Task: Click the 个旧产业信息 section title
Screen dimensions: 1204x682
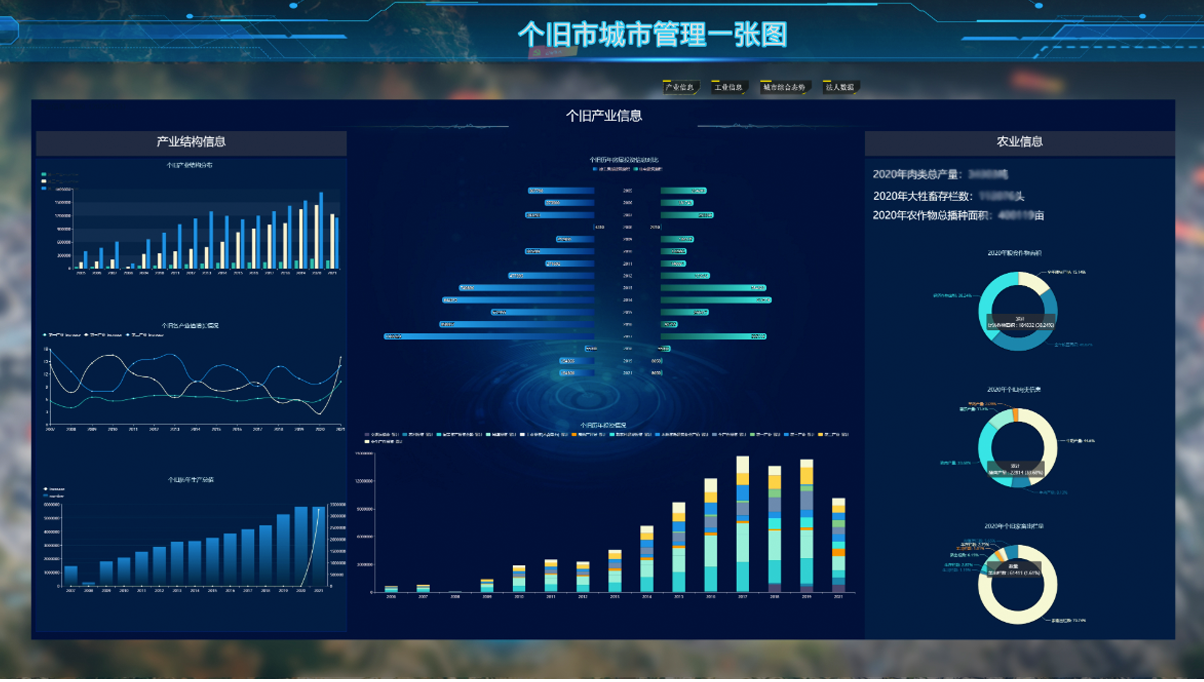Action: click(603, 116)
